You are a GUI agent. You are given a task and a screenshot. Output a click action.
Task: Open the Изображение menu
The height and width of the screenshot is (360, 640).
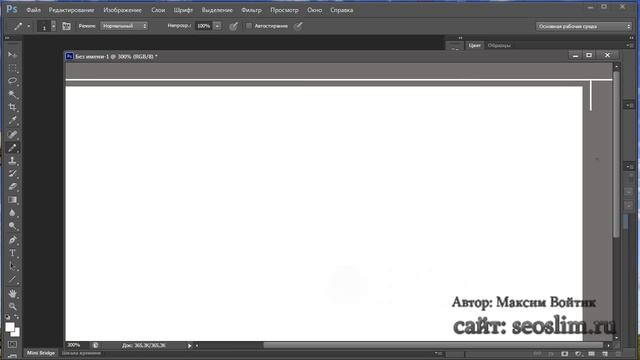coord(122,10)
